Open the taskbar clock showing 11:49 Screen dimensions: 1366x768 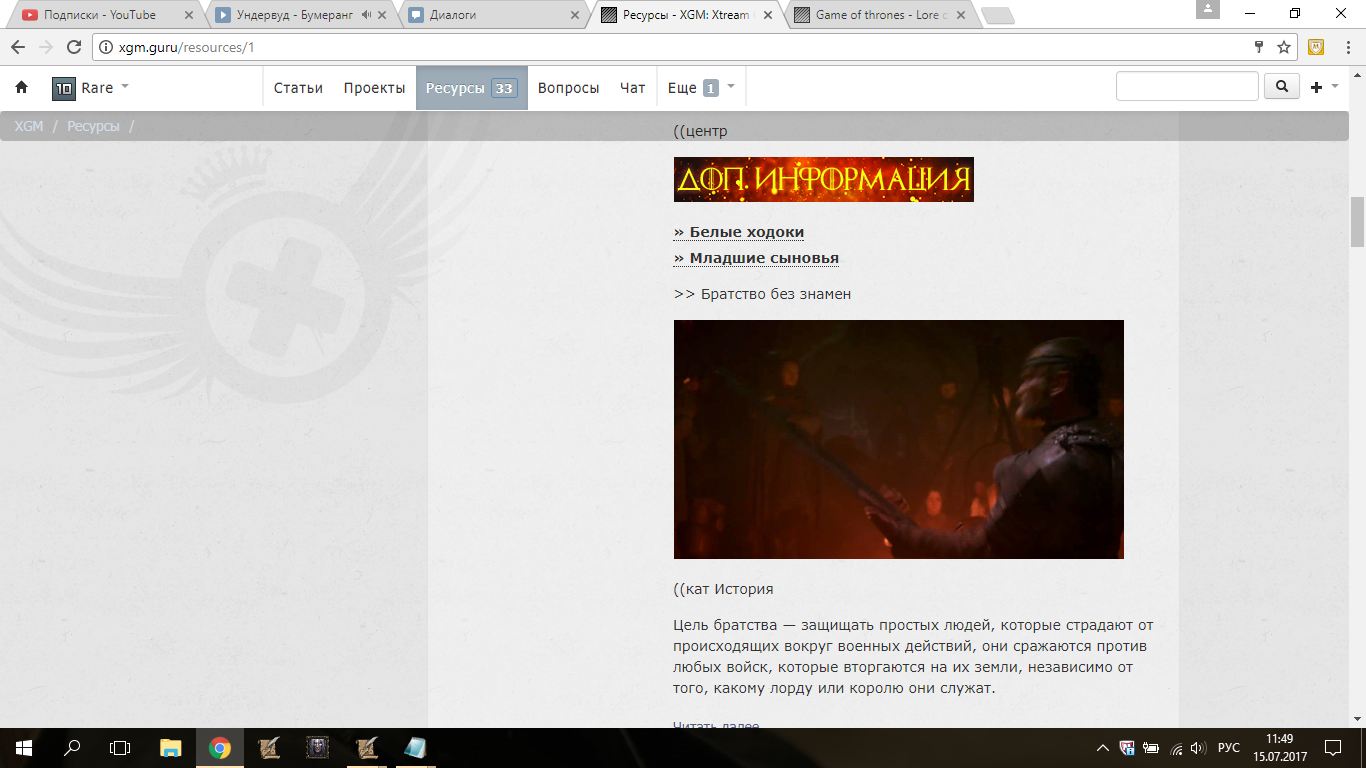point(1279,748)
